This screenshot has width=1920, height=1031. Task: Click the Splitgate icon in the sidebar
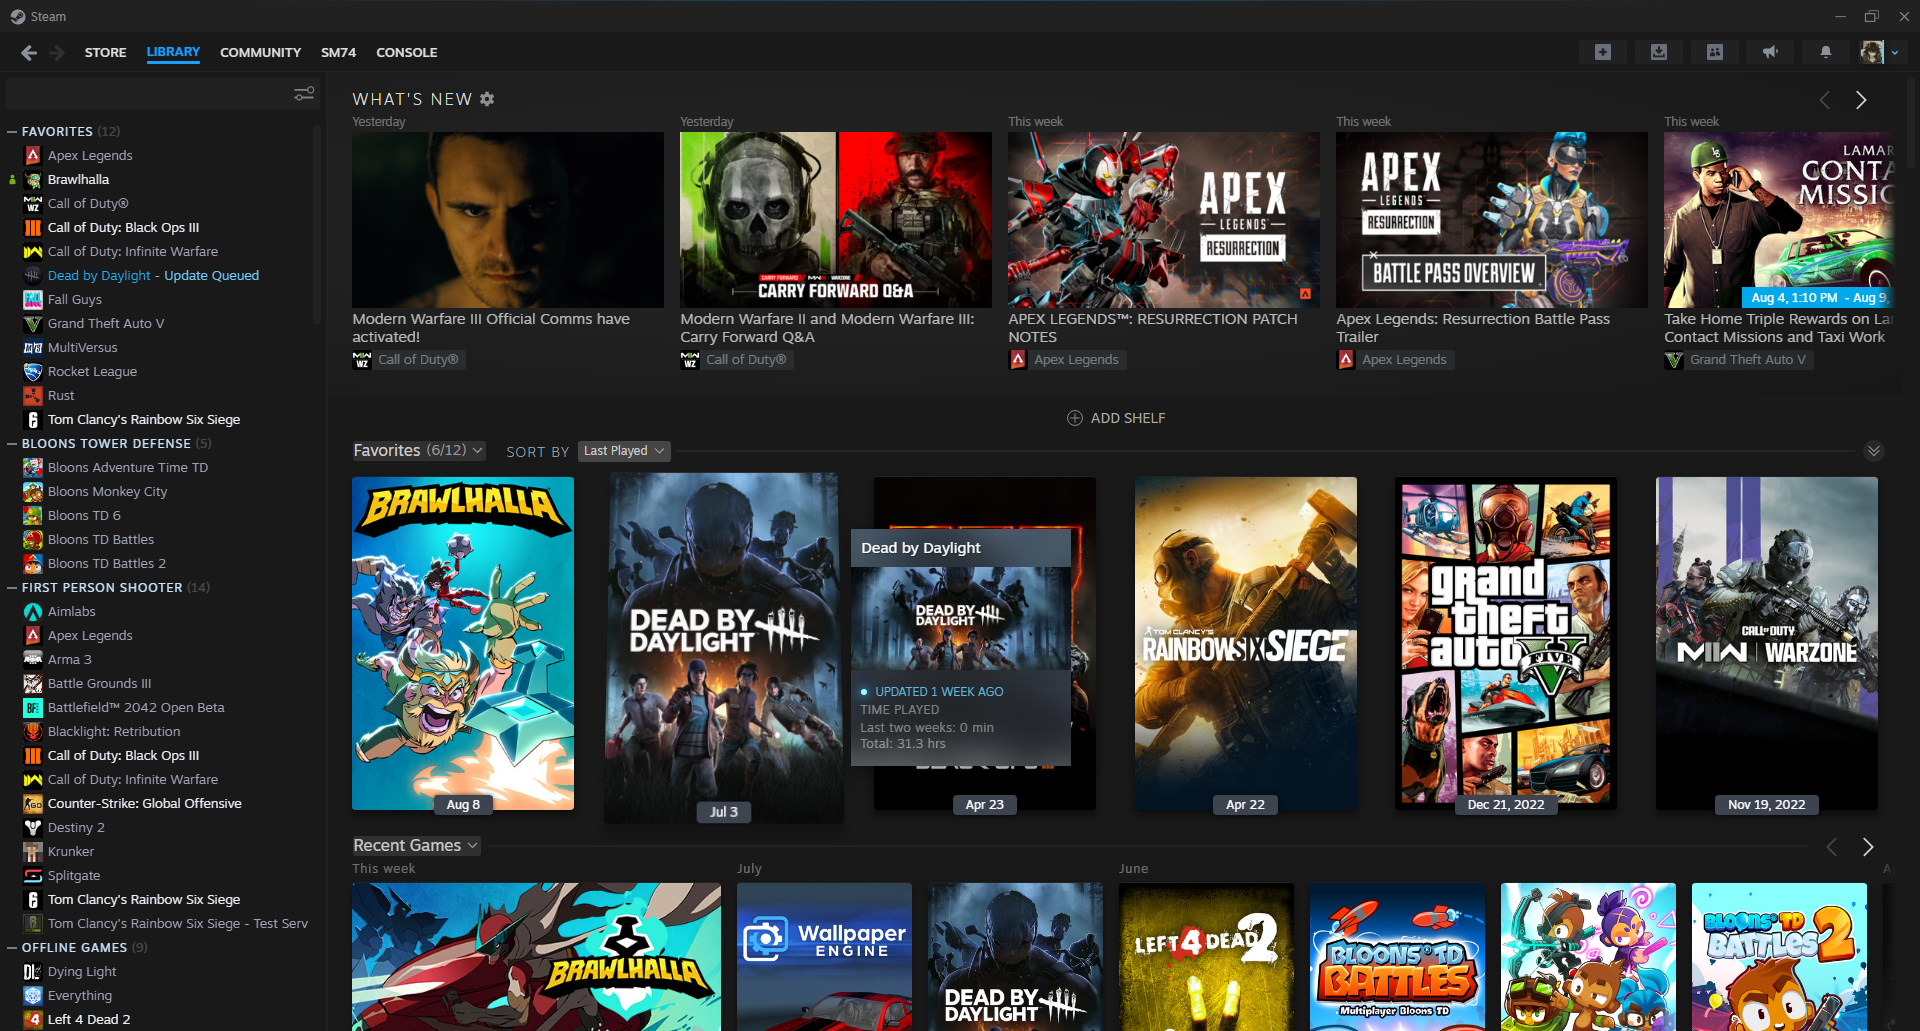click(33, 875)
